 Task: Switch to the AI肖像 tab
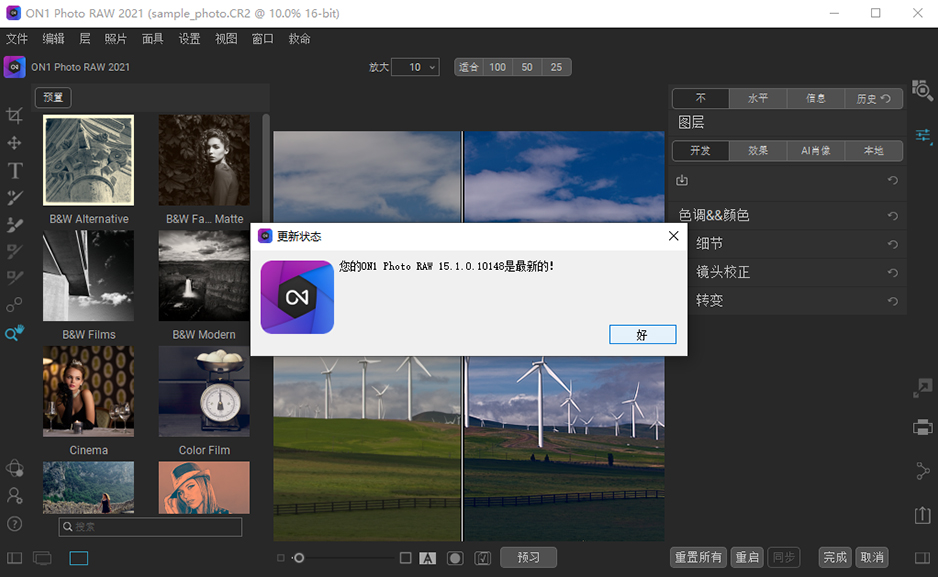click(x=815, y=151)
